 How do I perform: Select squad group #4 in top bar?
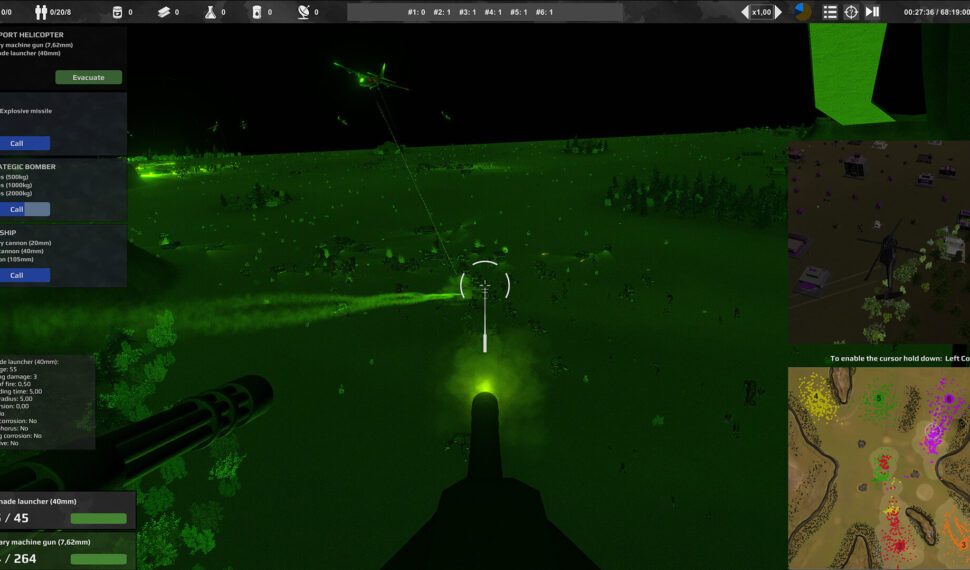point(493,12)
